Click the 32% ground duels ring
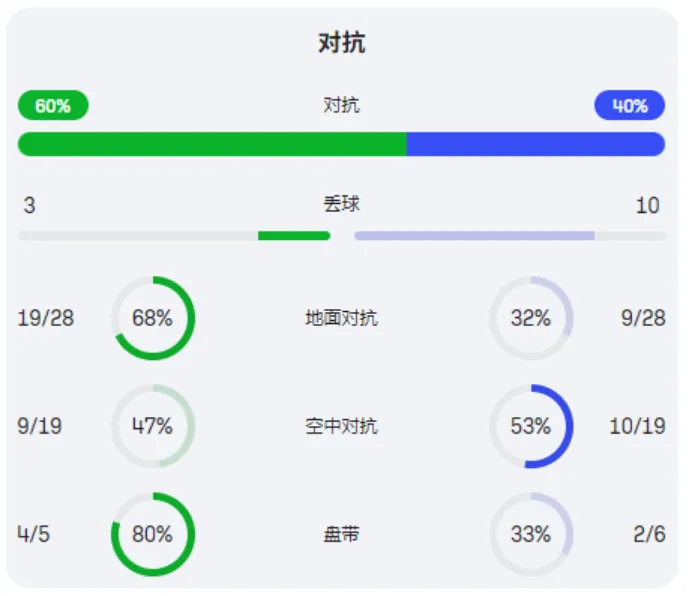Image resolution: width=689 pixels, height=596 pixels. pos(531,319)
